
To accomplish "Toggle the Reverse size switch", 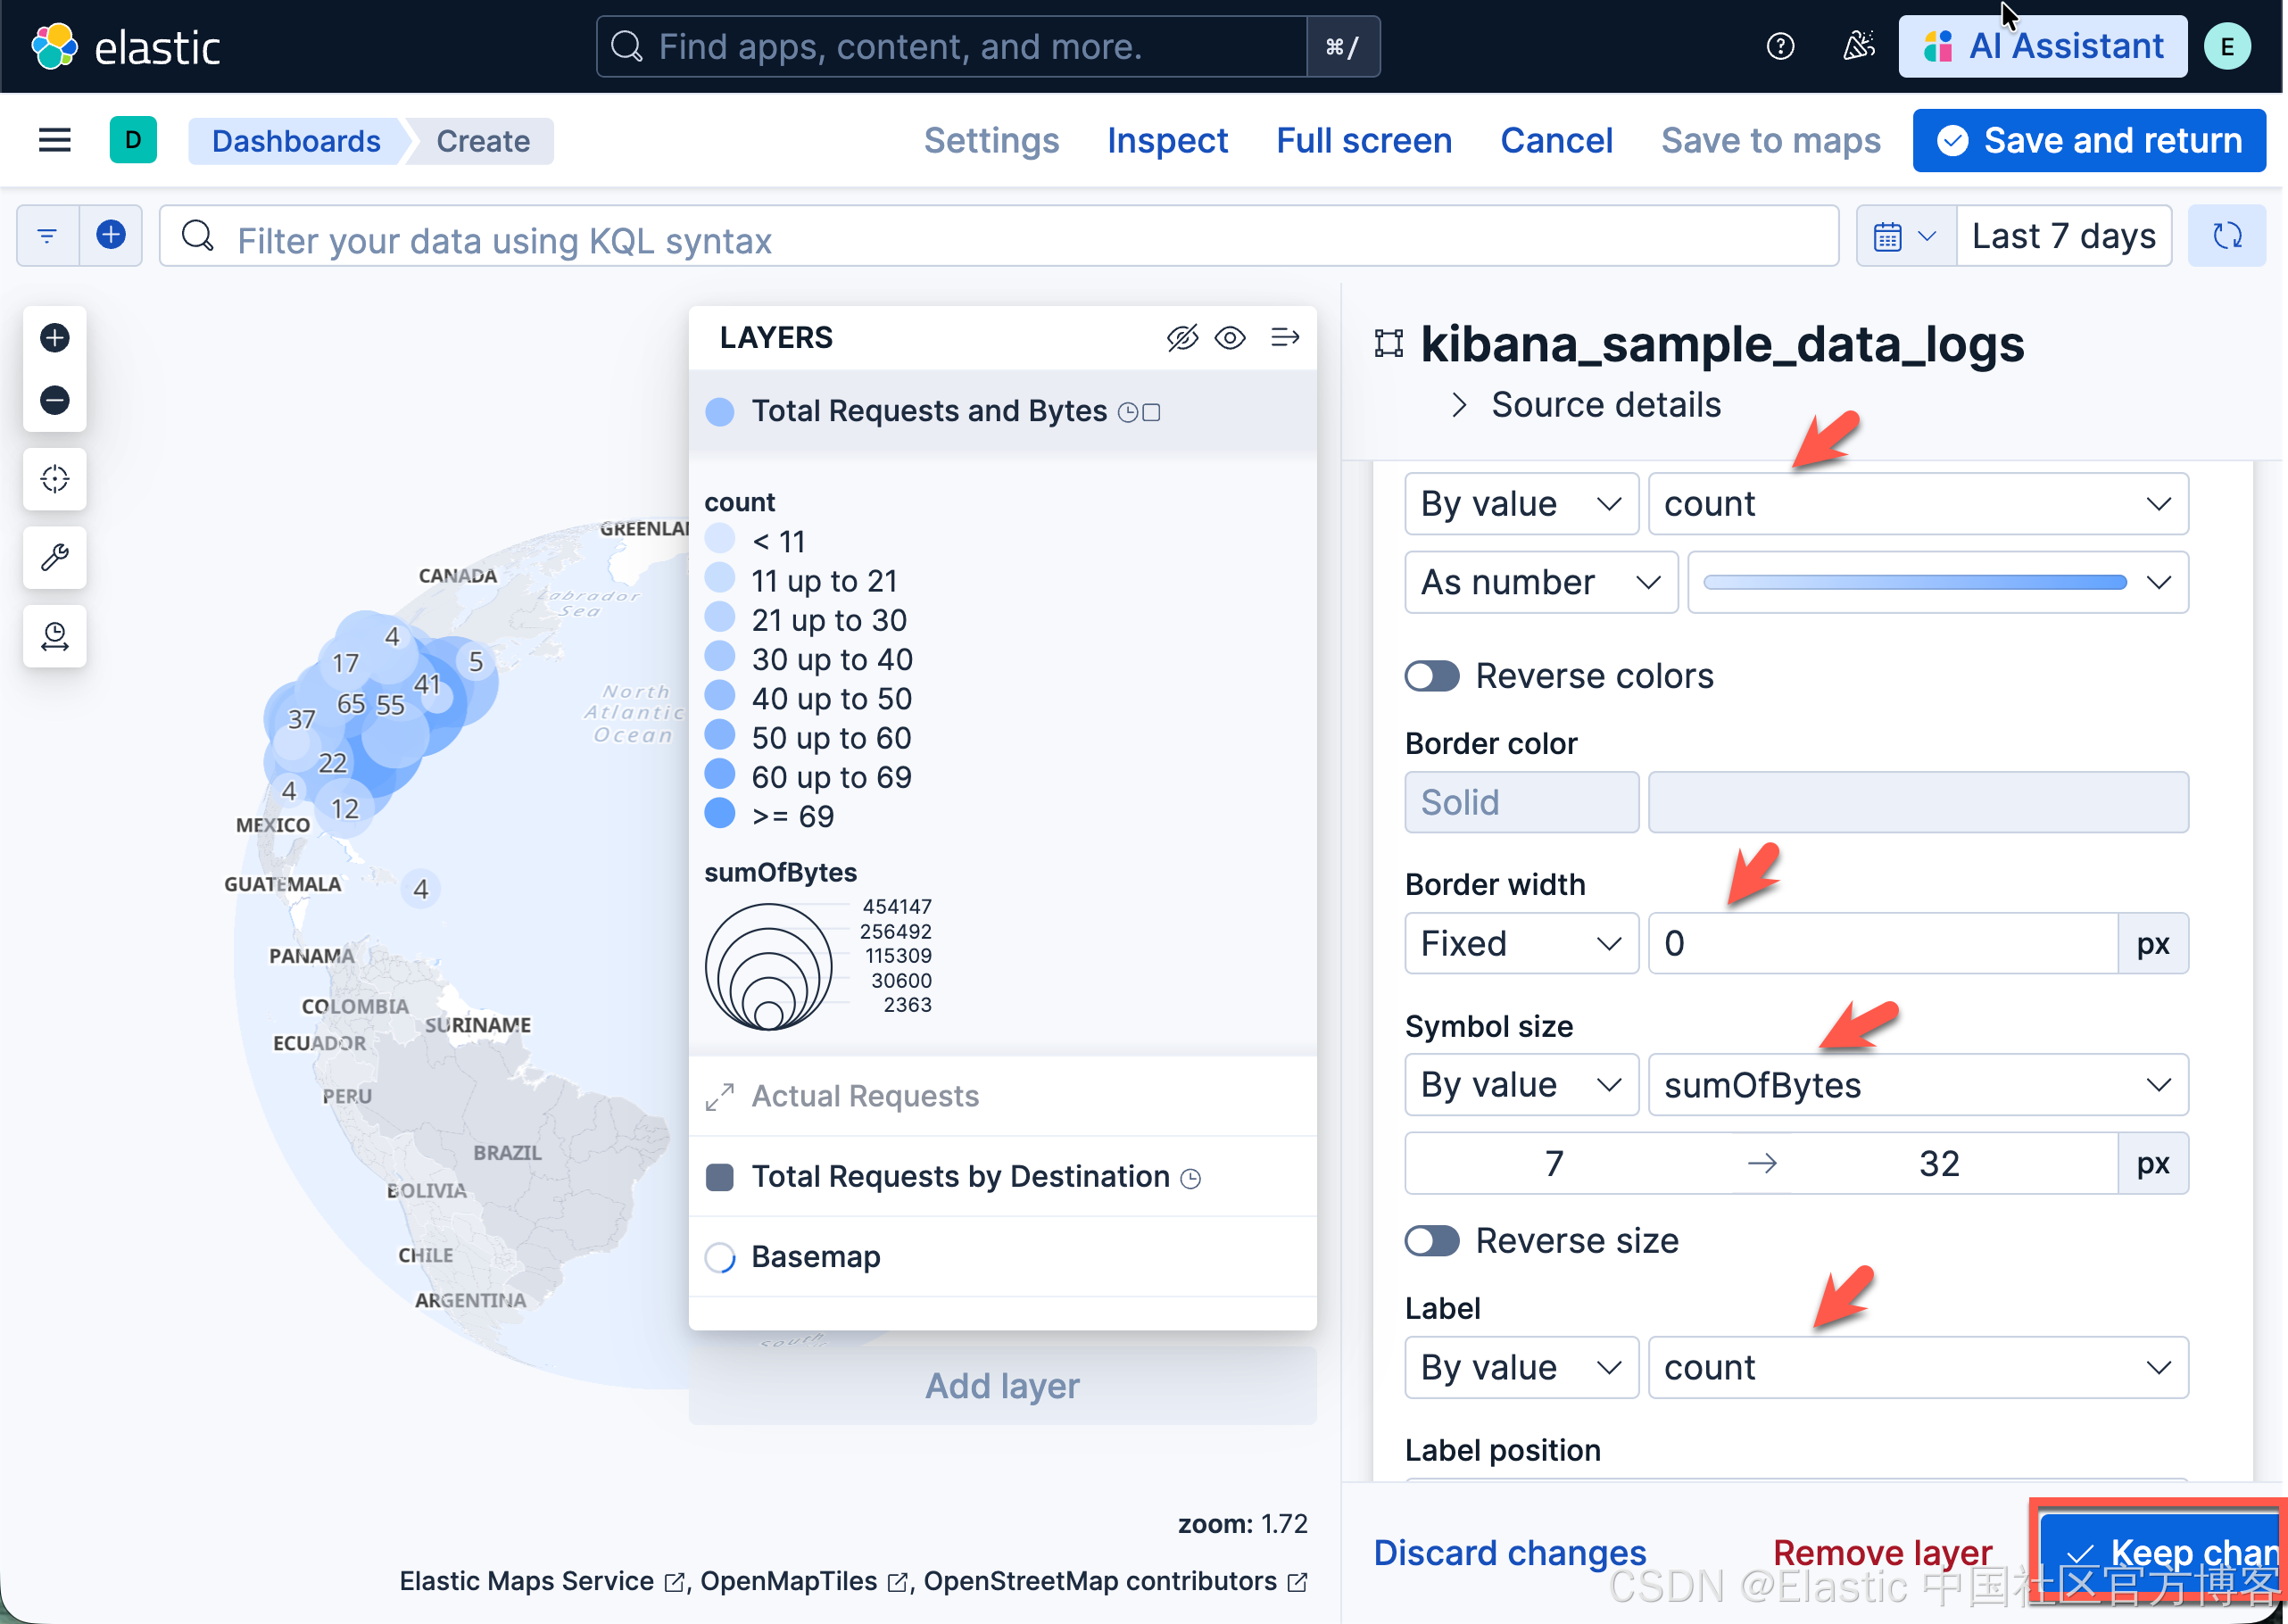I will (1431, 1240).
